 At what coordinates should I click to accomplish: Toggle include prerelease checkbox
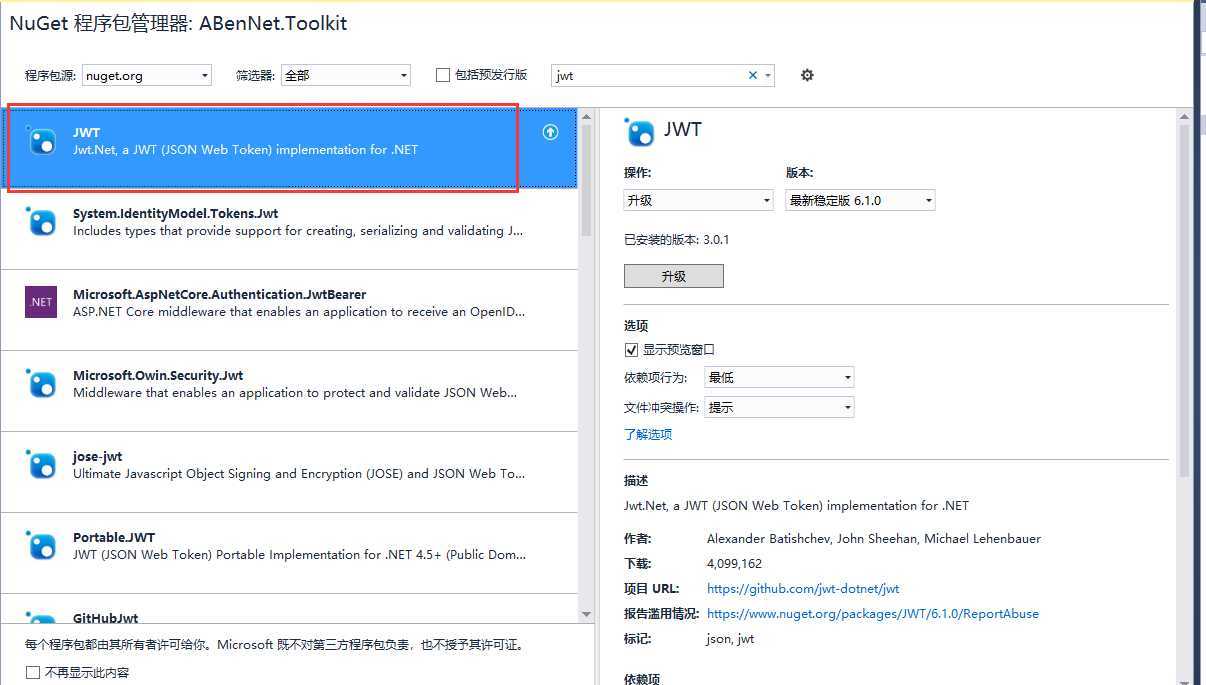pyautogui.click(x=443, y=75)
